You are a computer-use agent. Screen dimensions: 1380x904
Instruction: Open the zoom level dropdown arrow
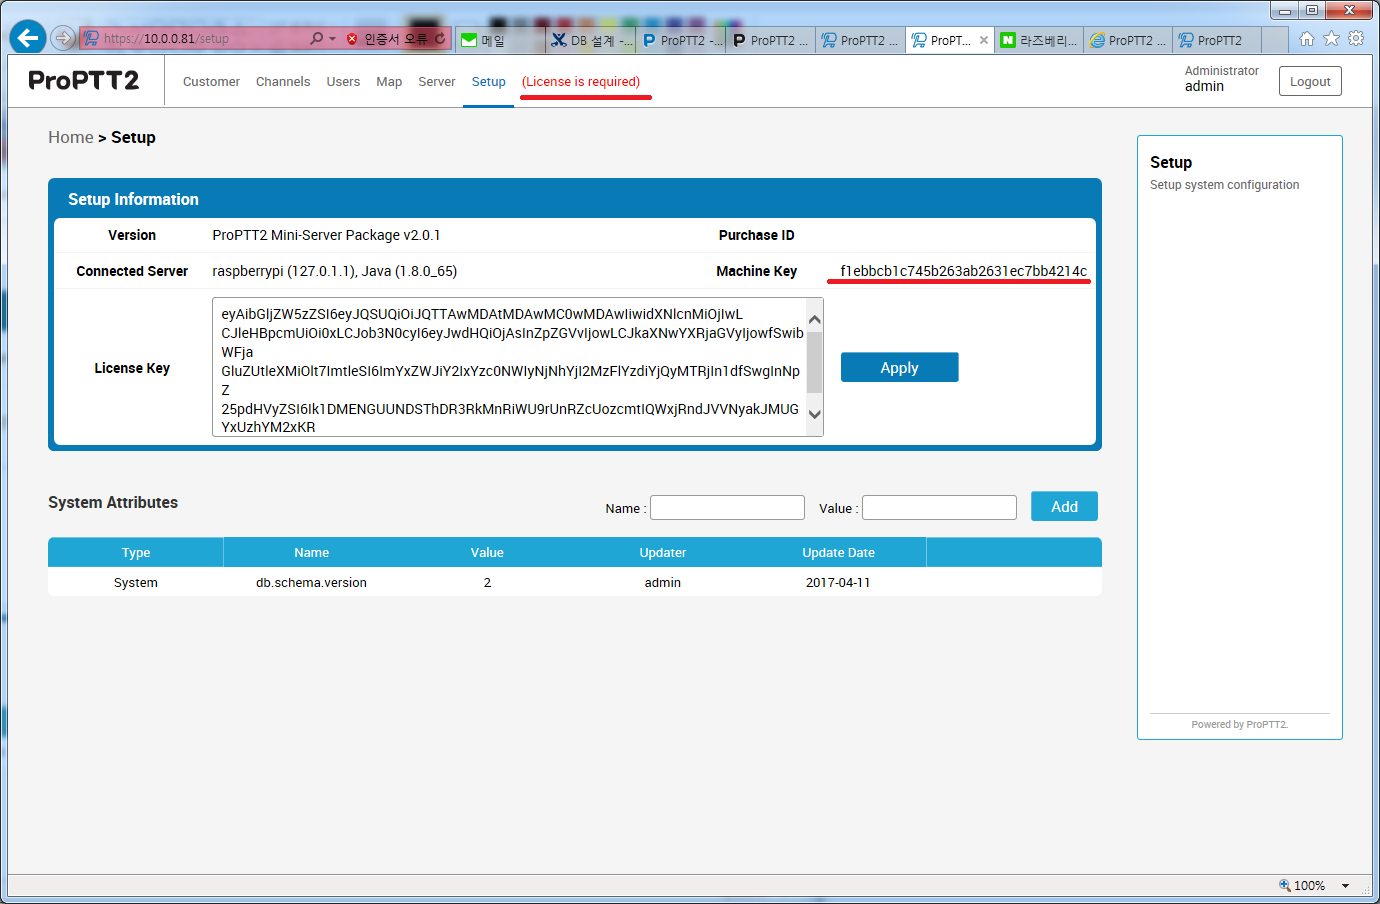click(x=1346, y=885)
